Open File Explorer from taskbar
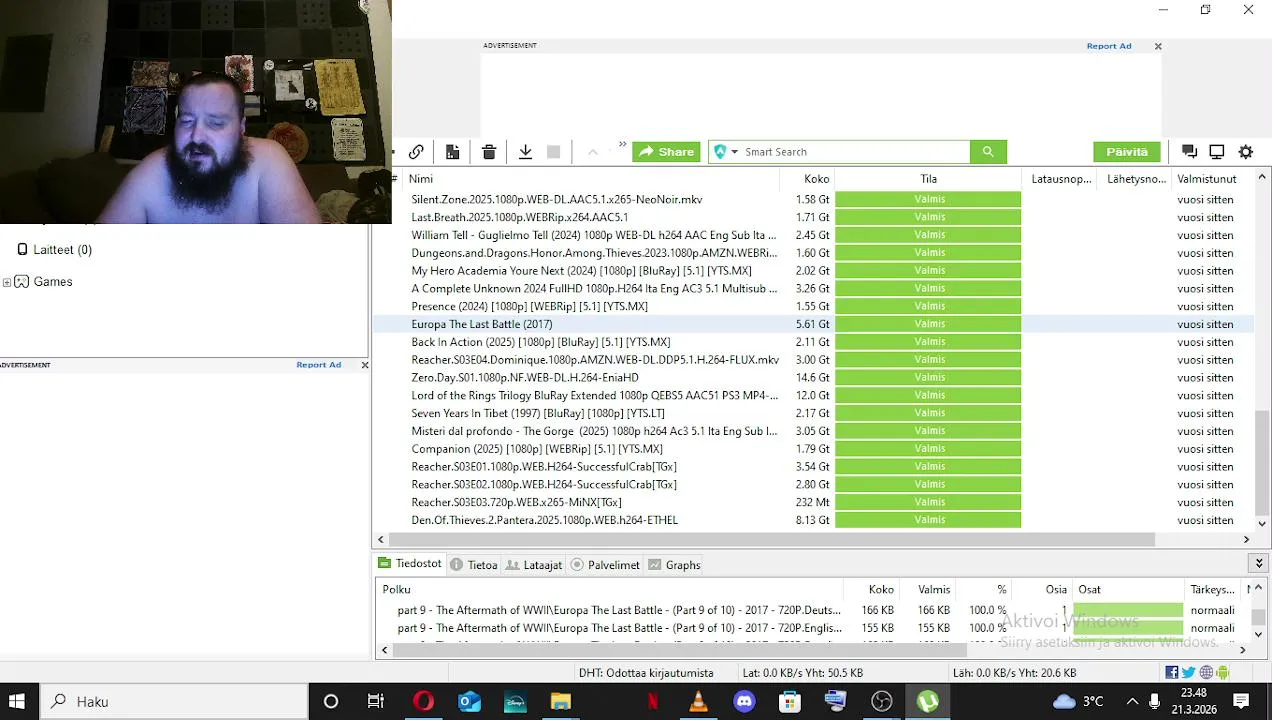Image resolution: width=1272 pixels, height=720 pixels. click(x=561, y=701)
